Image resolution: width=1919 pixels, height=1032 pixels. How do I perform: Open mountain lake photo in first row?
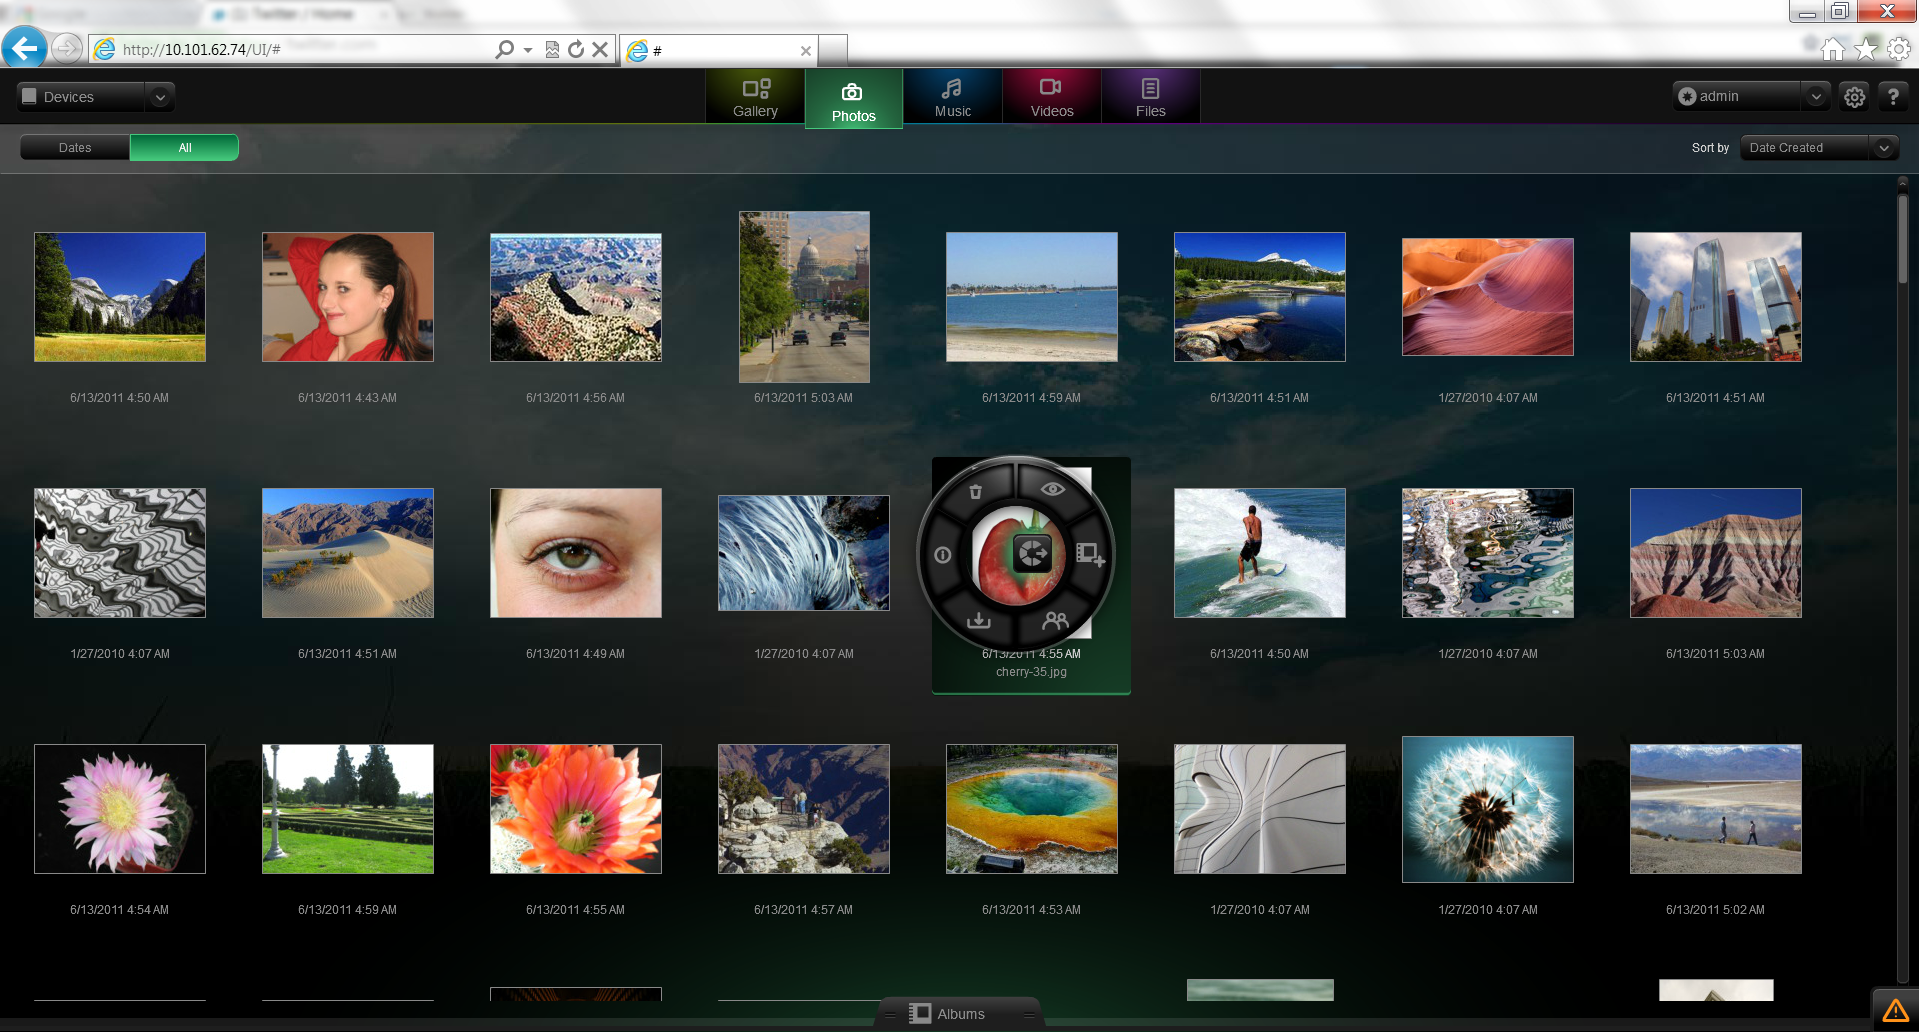[x=1260, y=297]
